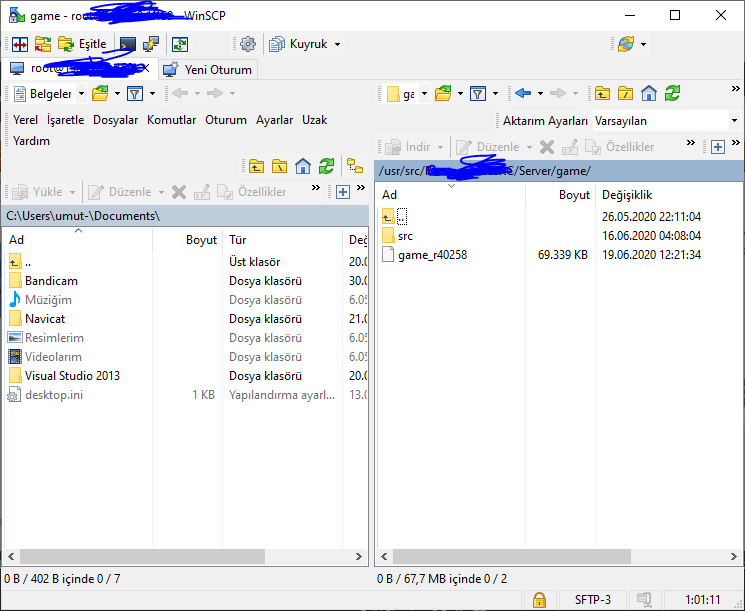Click the Compare Directories icon

click(x=20, y=44)
